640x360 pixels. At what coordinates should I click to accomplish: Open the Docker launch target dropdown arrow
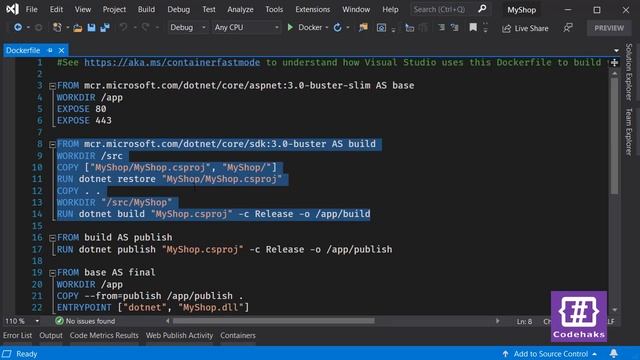tap(327, 28)
